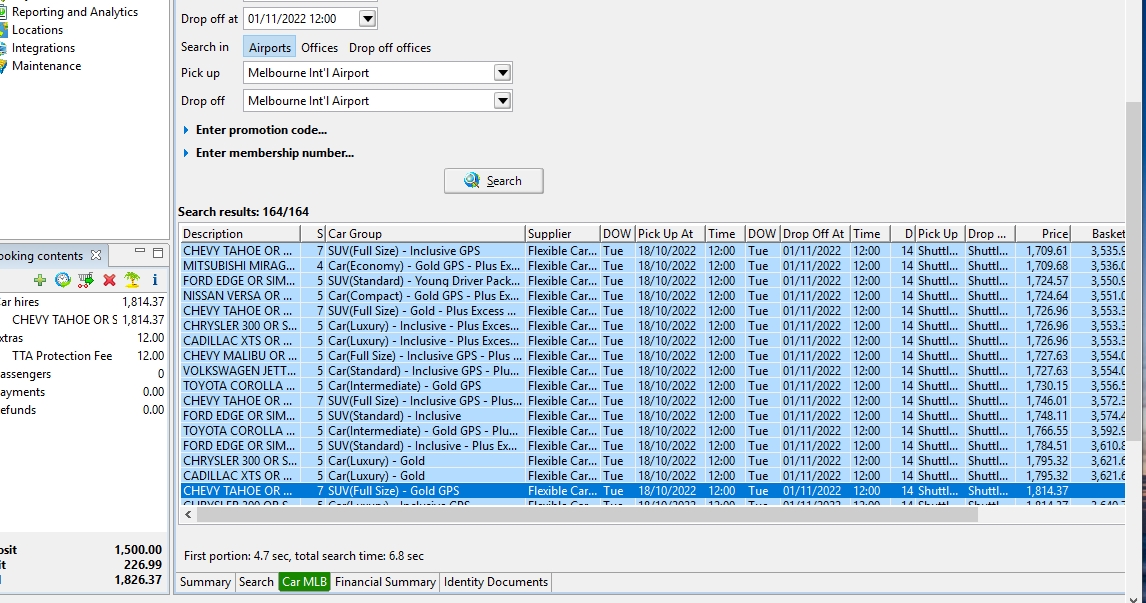
Task: Sort by Supplier column header
Action: point(562,234)
